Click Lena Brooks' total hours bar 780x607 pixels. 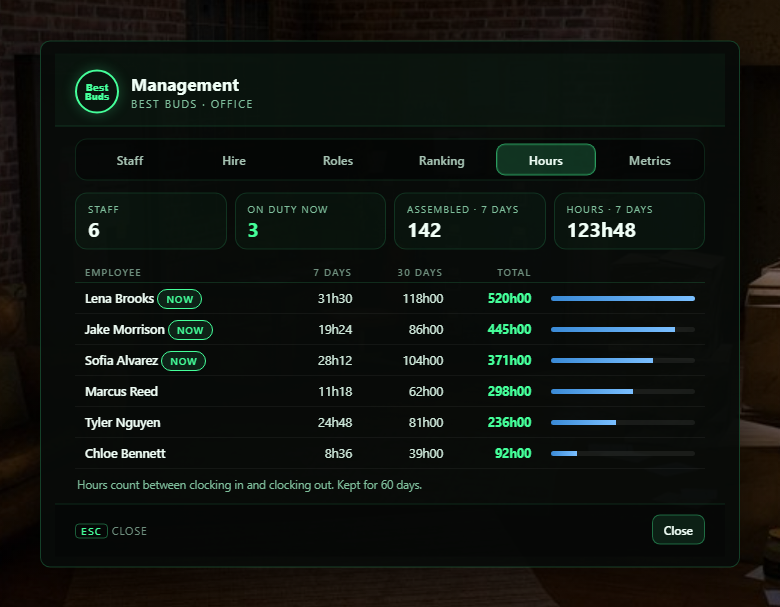click(x=623, y=299)
